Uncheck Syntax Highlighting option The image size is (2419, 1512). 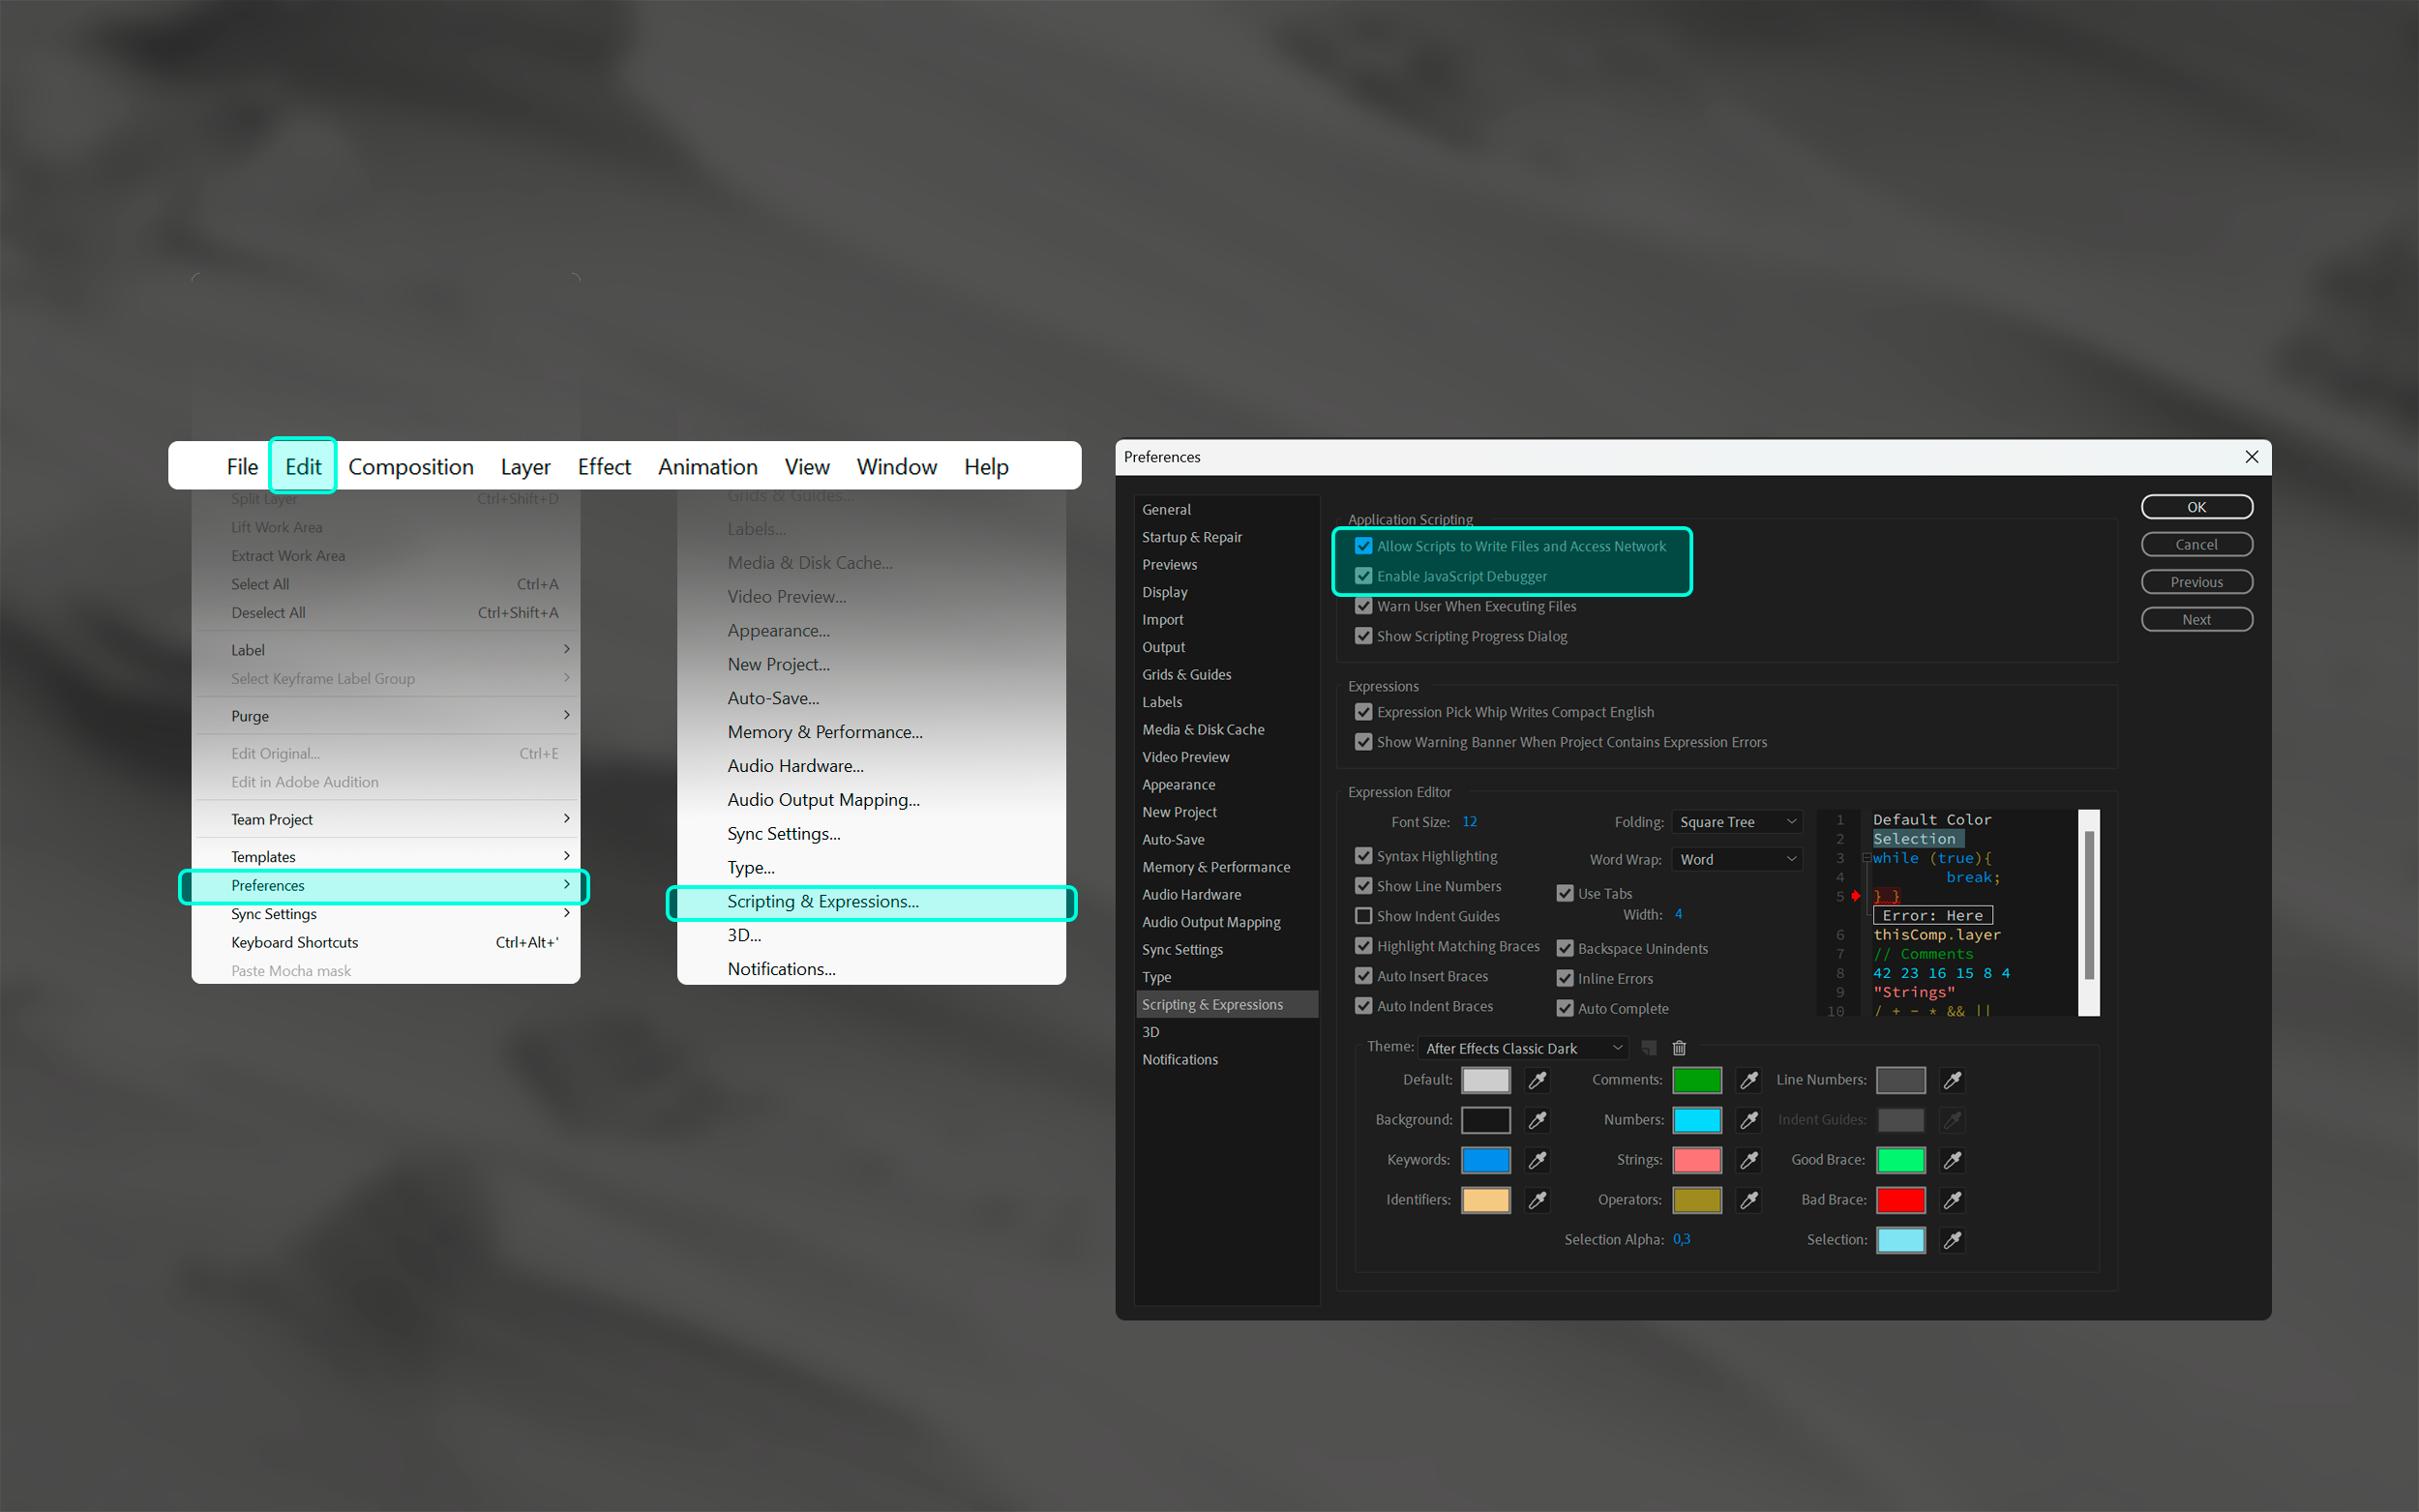(x=1363, y=856)
